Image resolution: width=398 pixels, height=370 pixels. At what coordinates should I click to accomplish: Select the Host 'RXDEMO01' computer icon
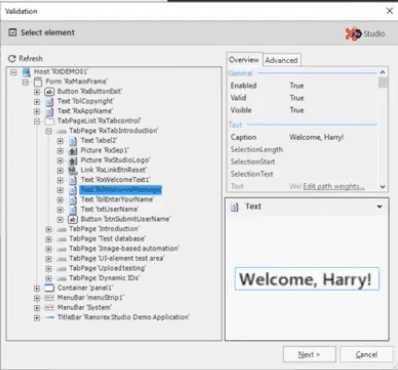(26, 72)
